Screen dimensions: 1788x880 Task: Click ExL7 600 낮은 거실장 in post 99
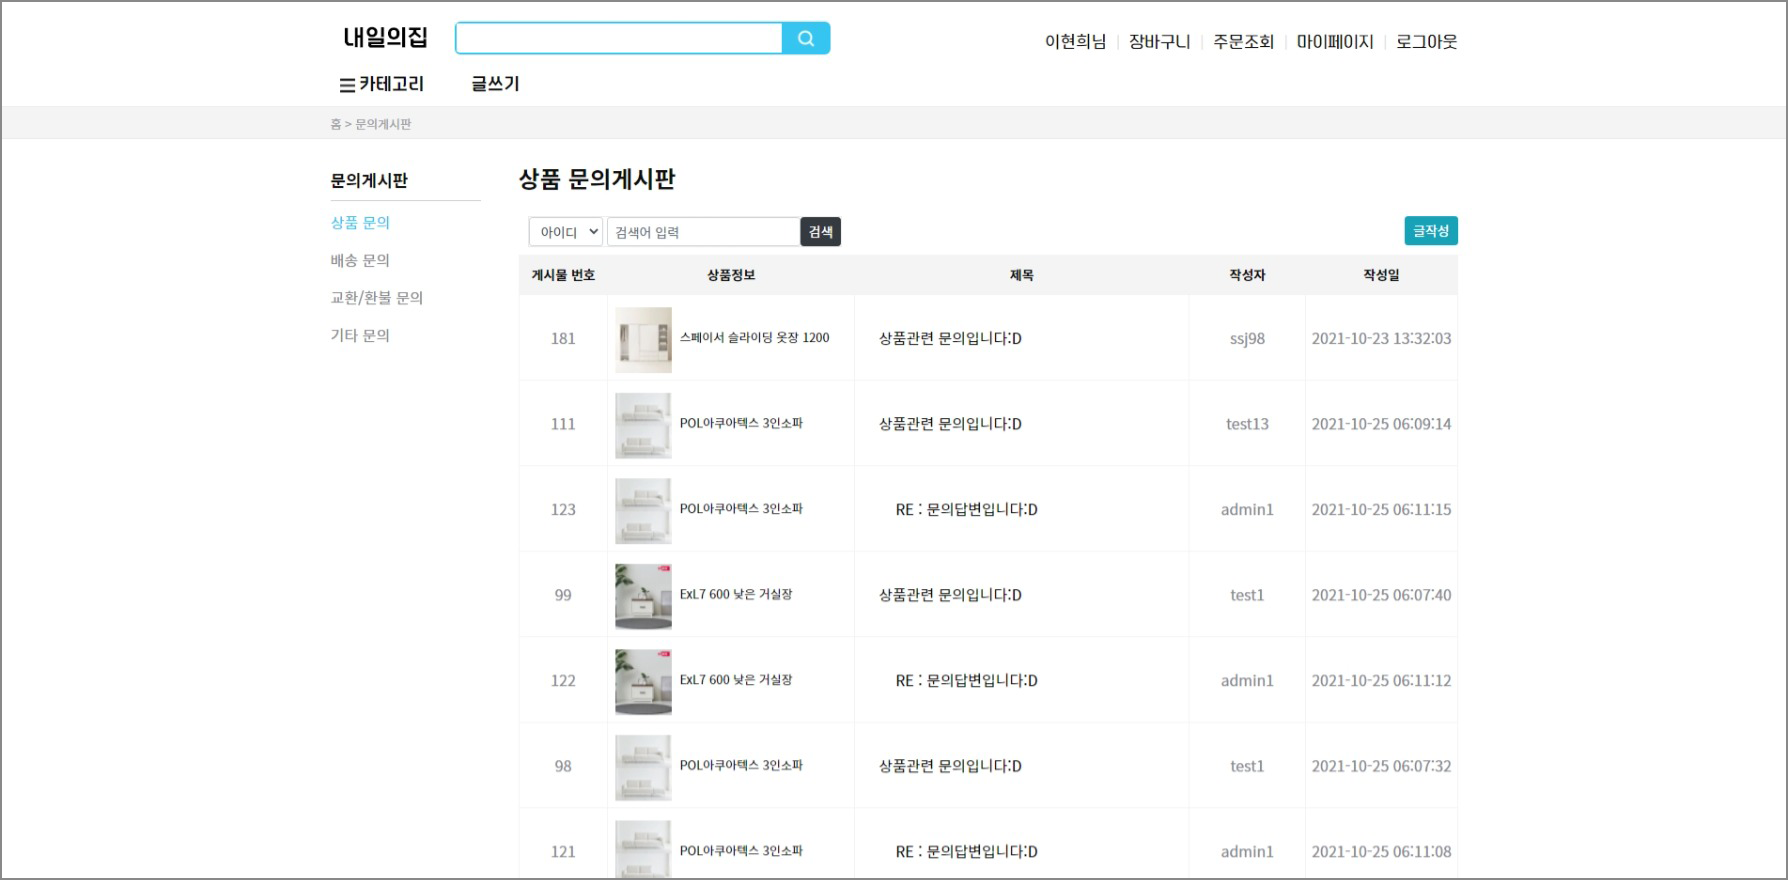pos(736,594)
